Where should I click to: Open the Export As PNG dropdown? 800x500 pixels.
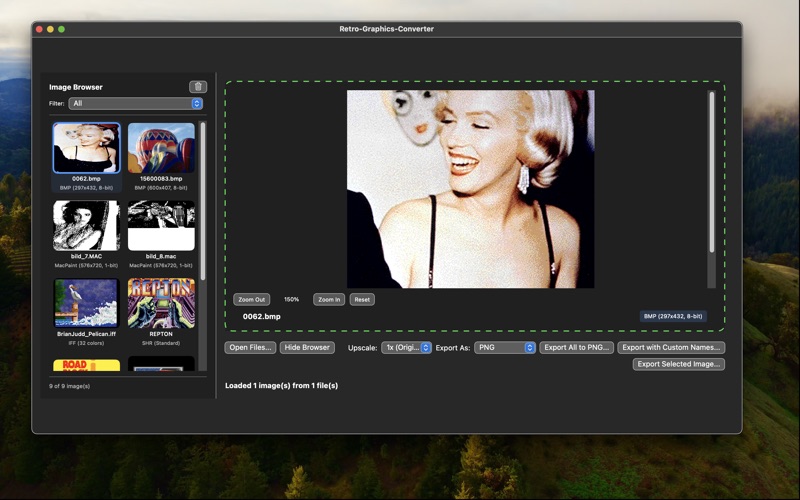(x=505, y=347)
